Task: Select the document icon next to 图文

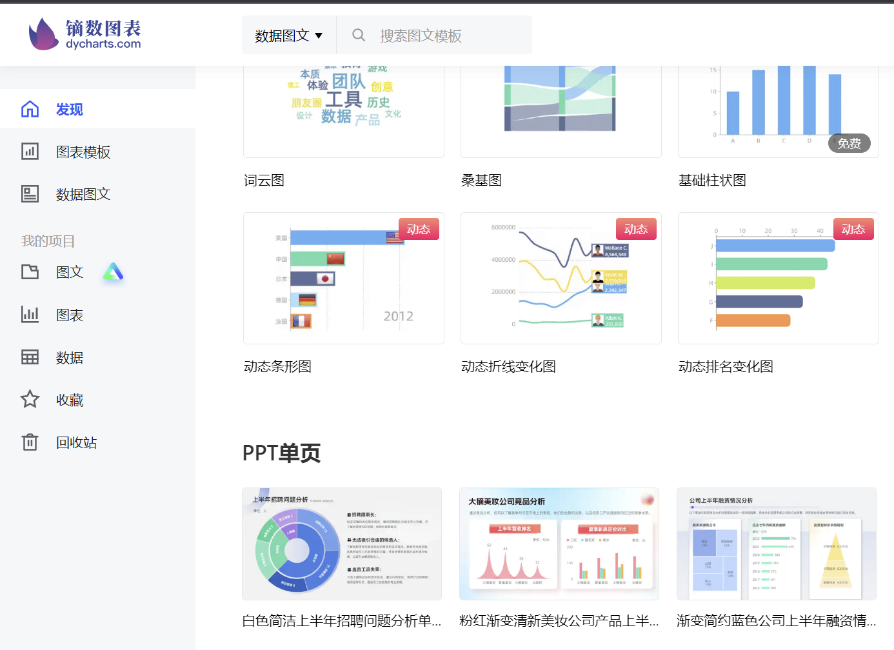Action: pyautogui.click(x=28, y=271)
